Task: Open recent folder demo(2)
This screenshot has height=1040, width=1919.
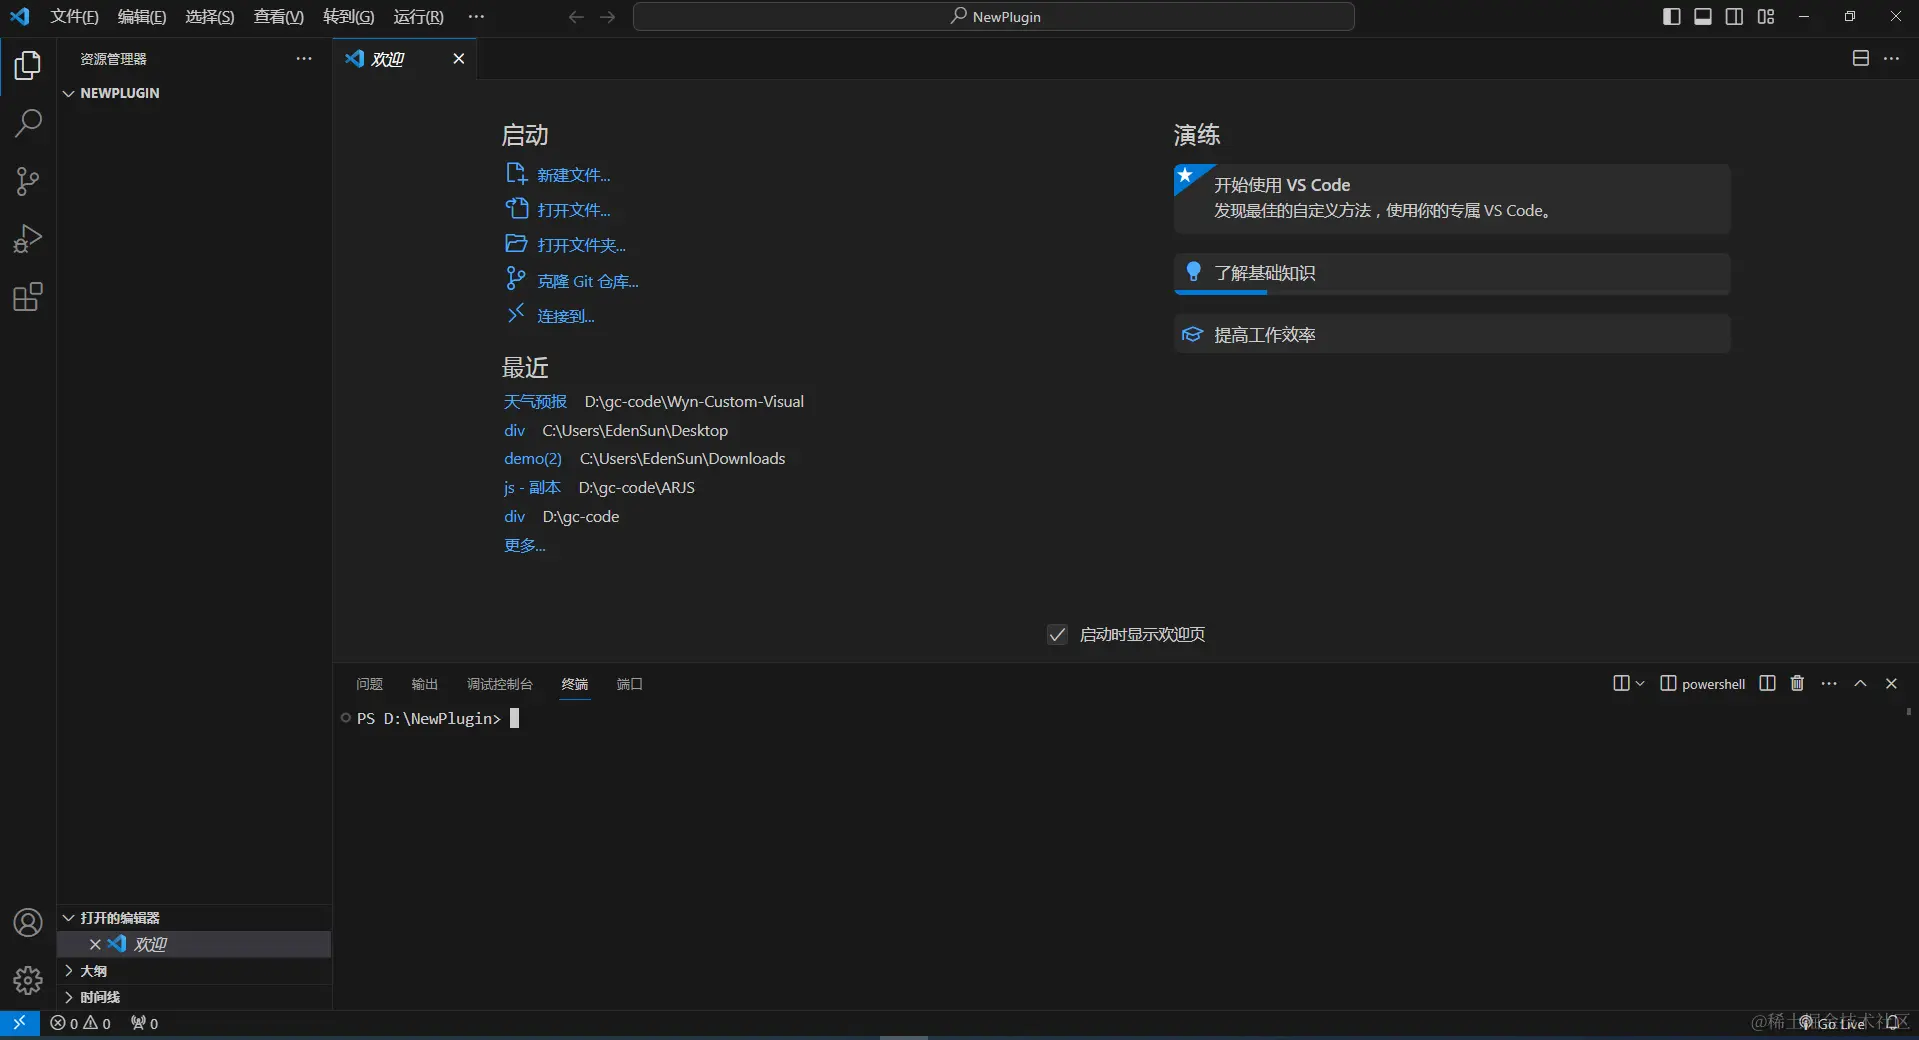Action: point(533,458)
